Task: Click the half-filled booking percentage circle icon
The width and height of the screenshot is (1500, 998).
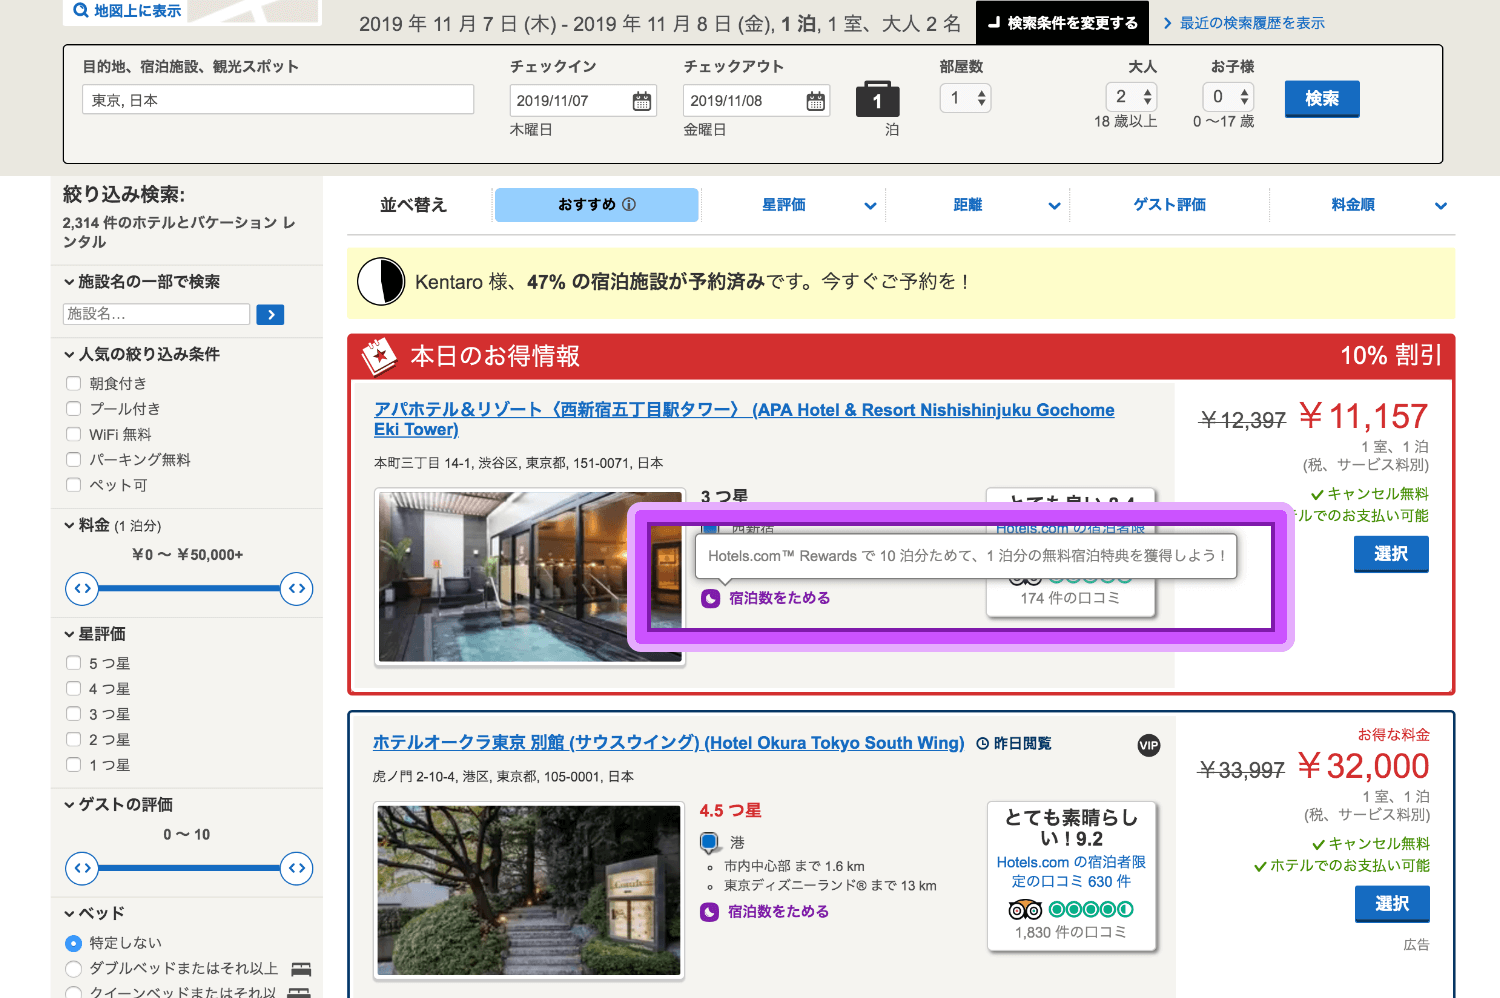Action: pyautogui.click(x=381, y=282)
